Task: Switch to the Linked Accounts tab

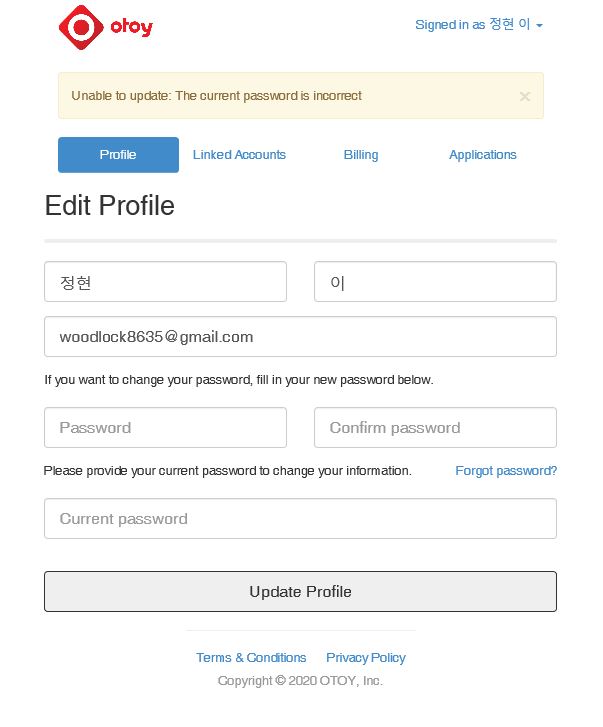Action: point(239,155)
